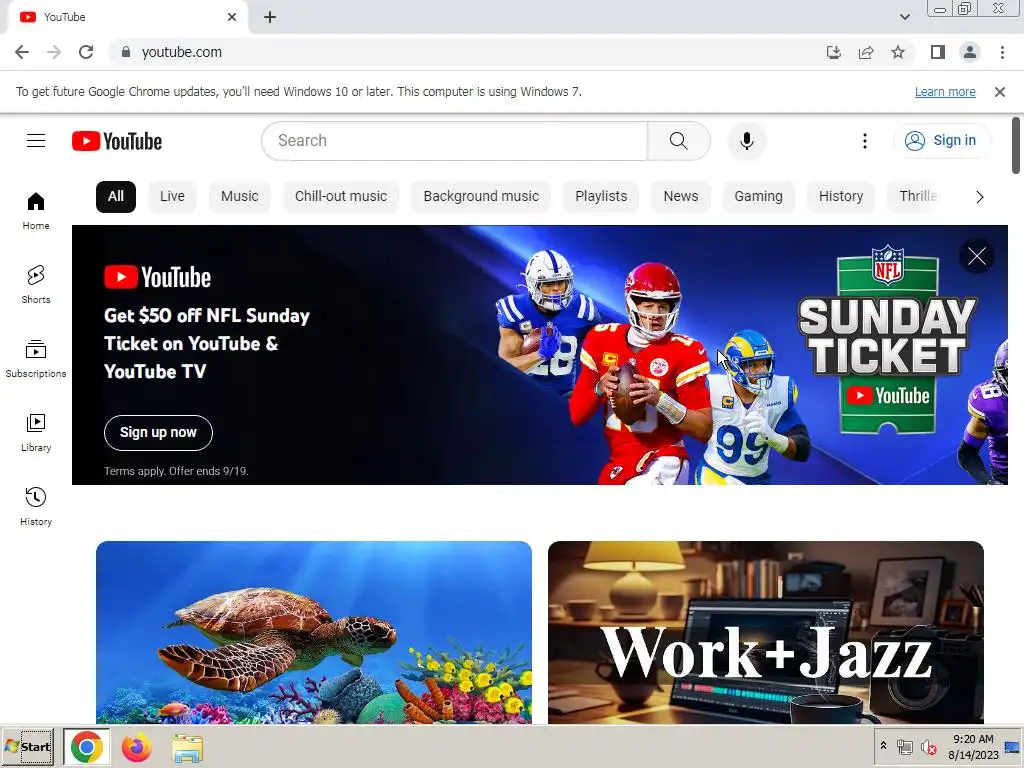
Task: Click the install app icon in address bar
Action: click(834, 52)
